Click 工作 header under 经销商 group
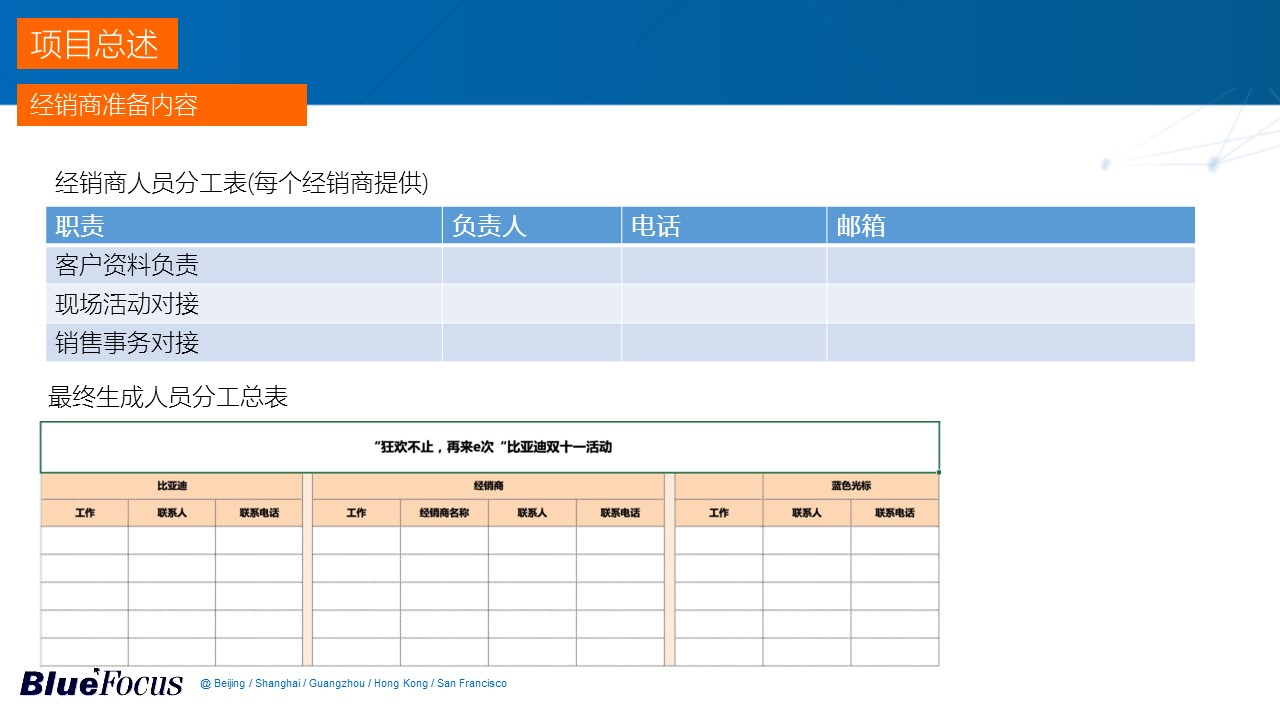This screenshot has height=720, width=1280. [357, 513]
